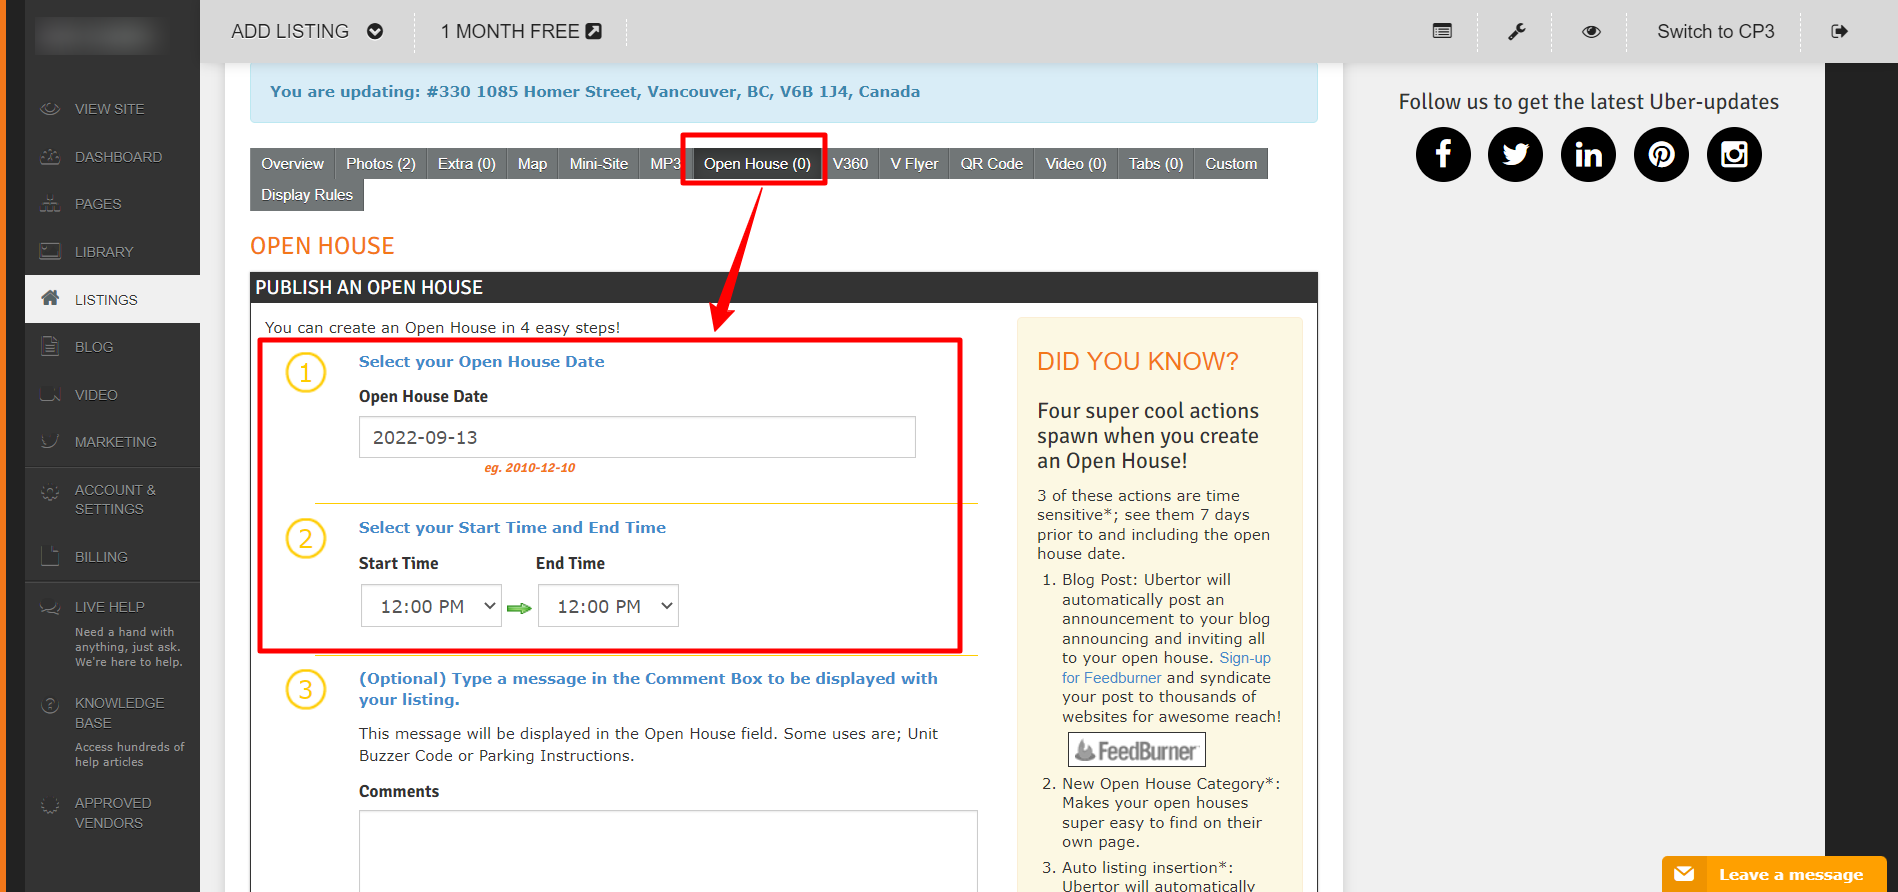
Task: Switch to the V360 tab
Action: 850,164
